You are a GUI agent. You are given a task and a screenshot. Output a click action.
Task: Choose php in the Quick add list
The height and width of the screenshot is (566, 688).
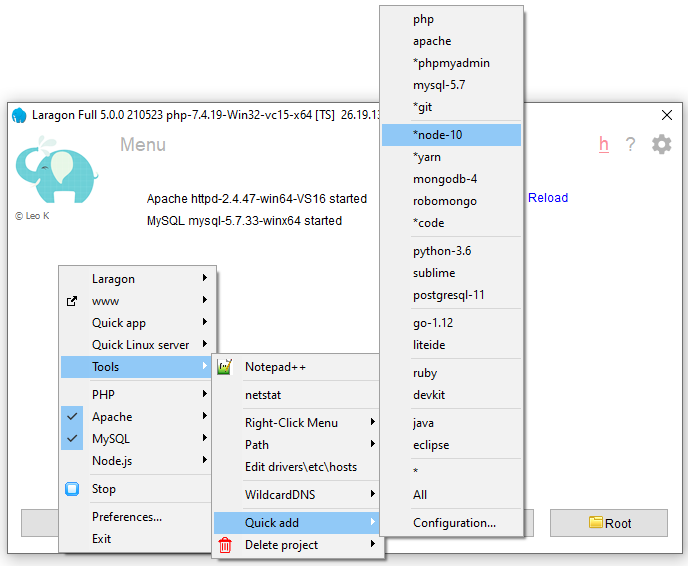(452, 19)
